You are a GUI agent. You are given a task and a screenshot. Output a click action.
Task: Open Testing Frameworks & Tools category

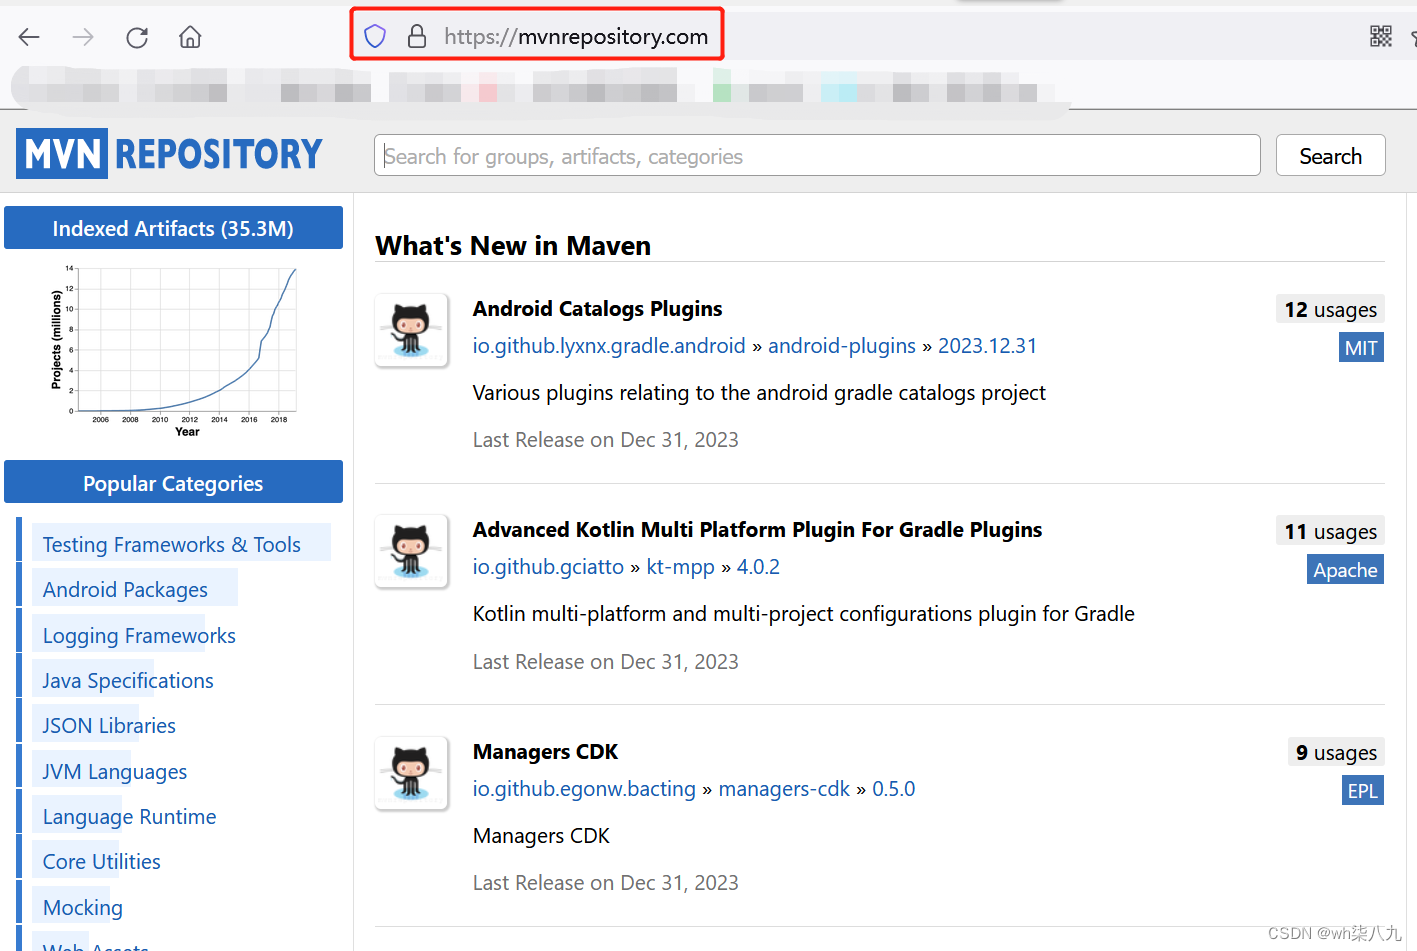tap(172, 544)
